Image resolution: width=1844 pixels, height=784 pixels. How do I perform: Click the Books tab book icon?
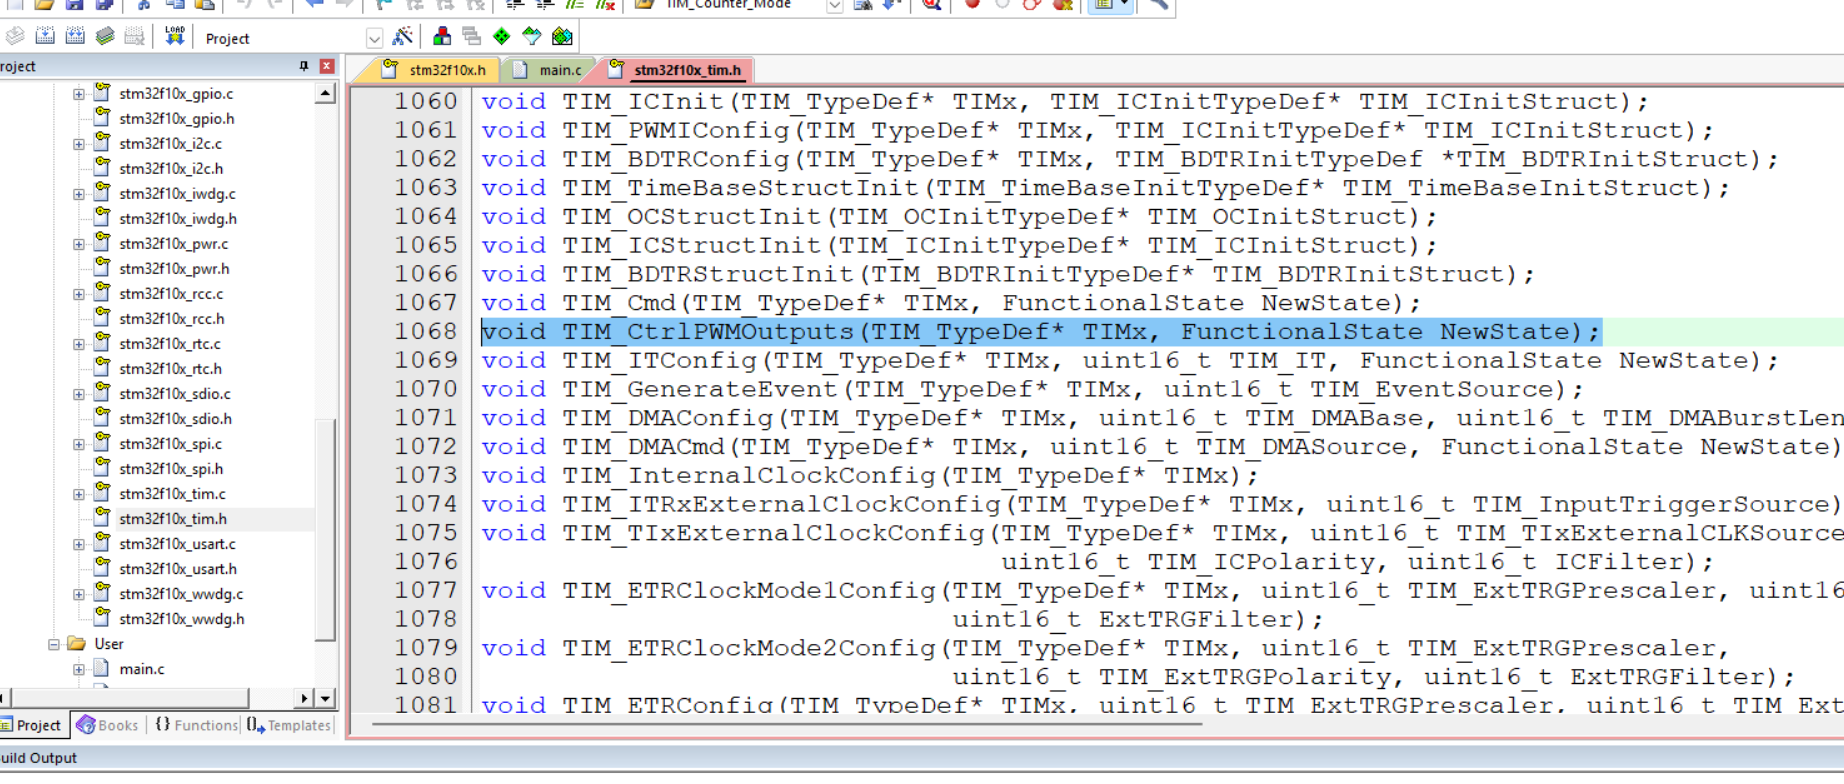86,725
